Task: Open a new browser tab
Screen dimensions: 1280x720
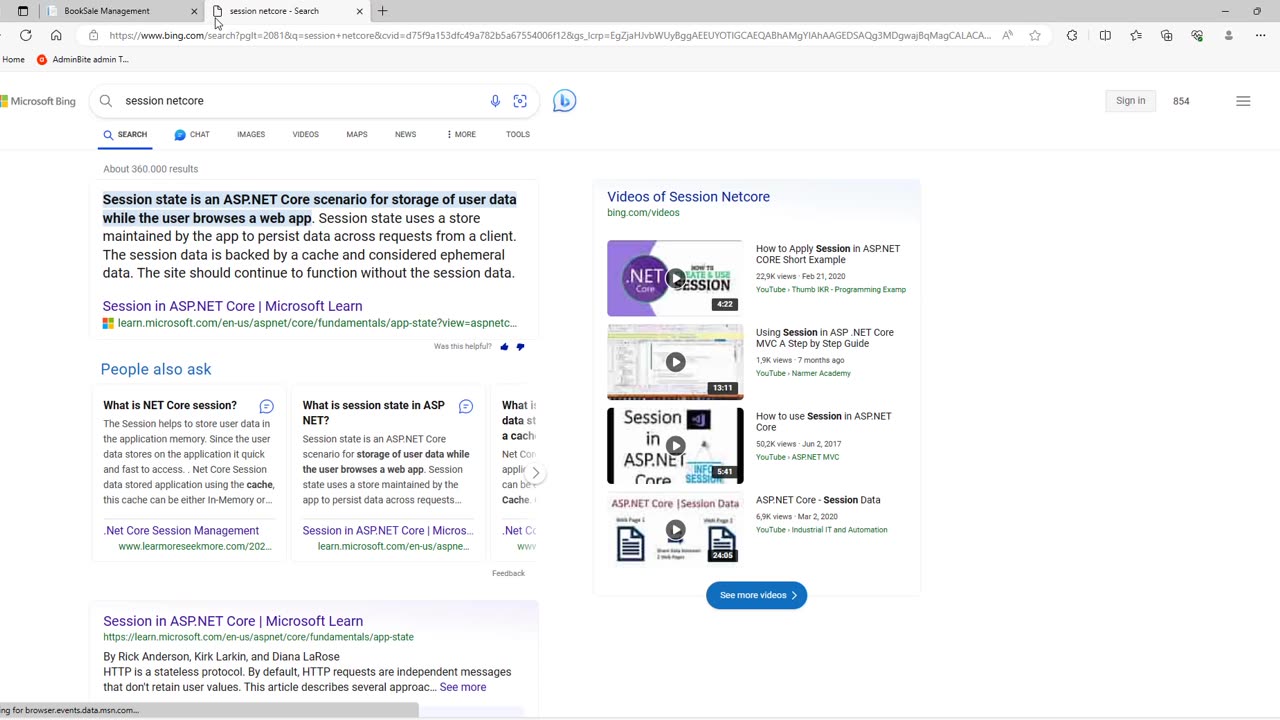Action: (x=383, y=11)
